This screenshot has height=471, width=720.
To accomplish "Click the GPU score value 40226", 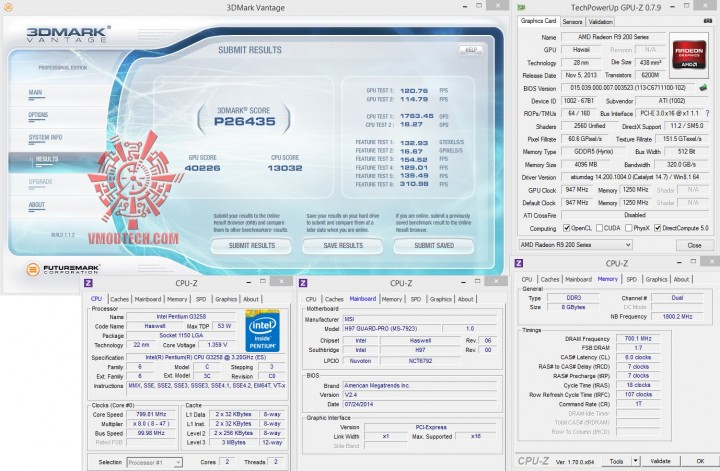I will click(202, 168).
